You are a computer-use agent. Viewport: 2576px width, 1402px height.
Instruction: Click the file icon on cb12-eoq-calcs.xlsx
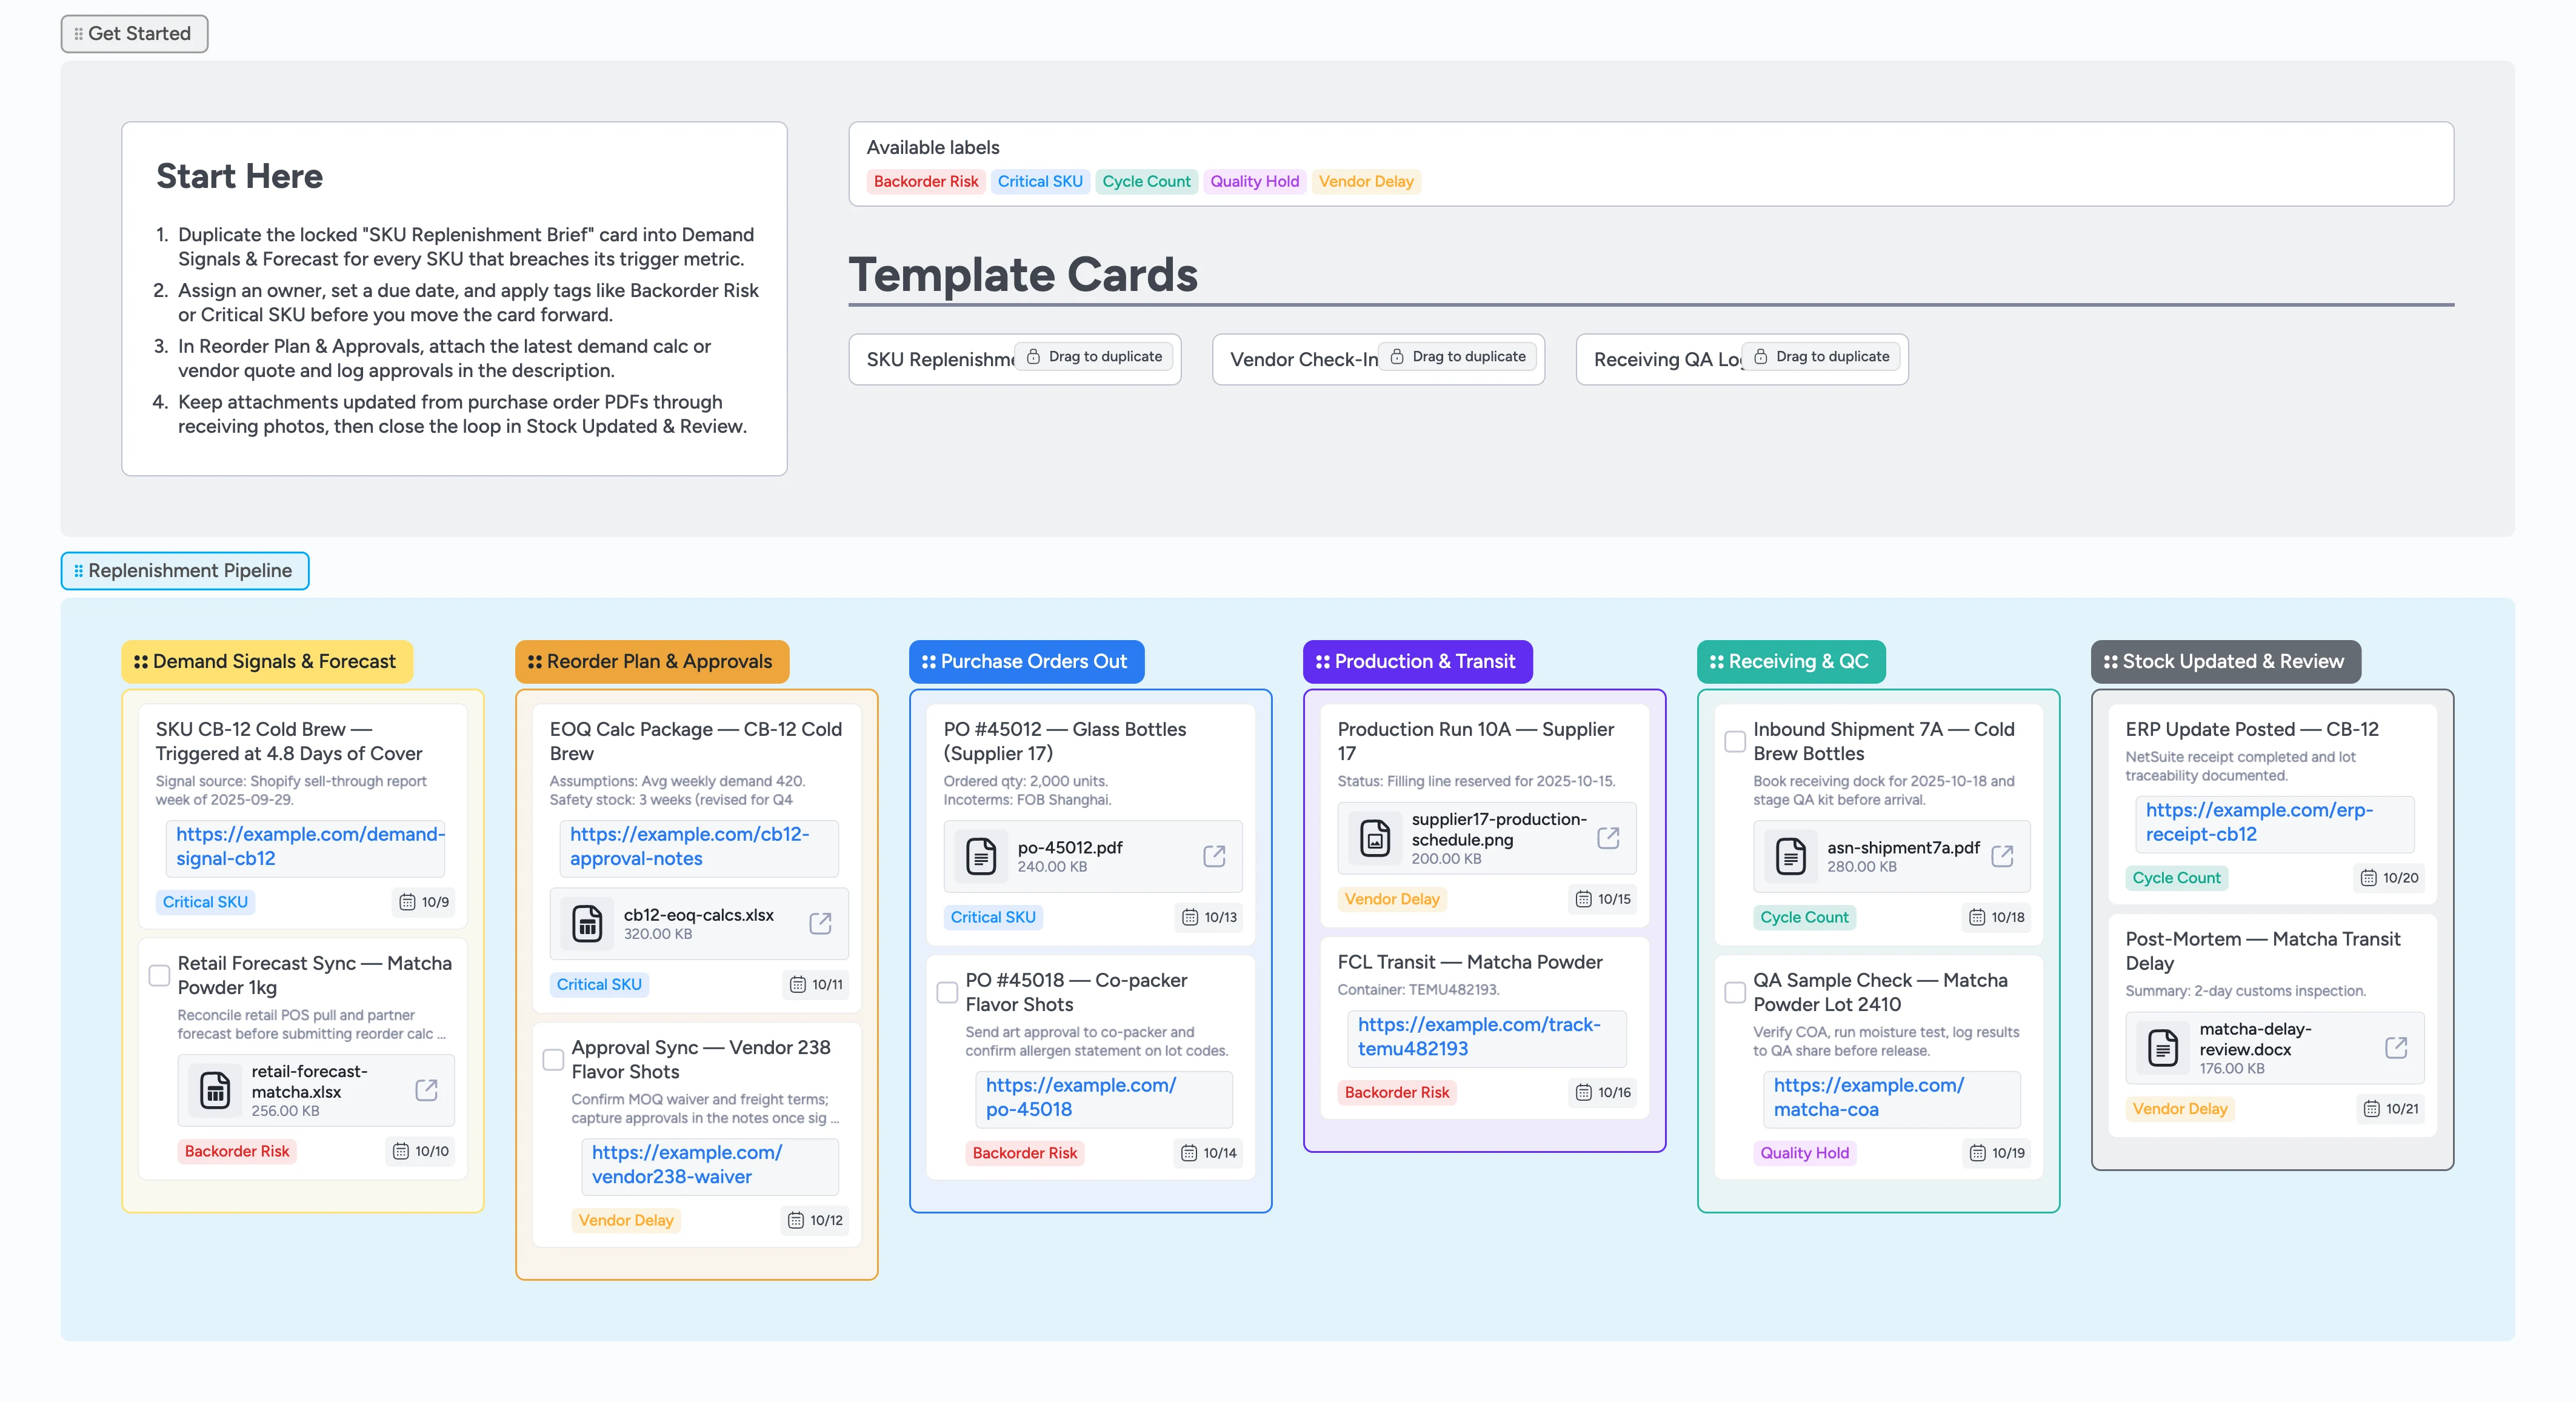(x=589, y=923)
